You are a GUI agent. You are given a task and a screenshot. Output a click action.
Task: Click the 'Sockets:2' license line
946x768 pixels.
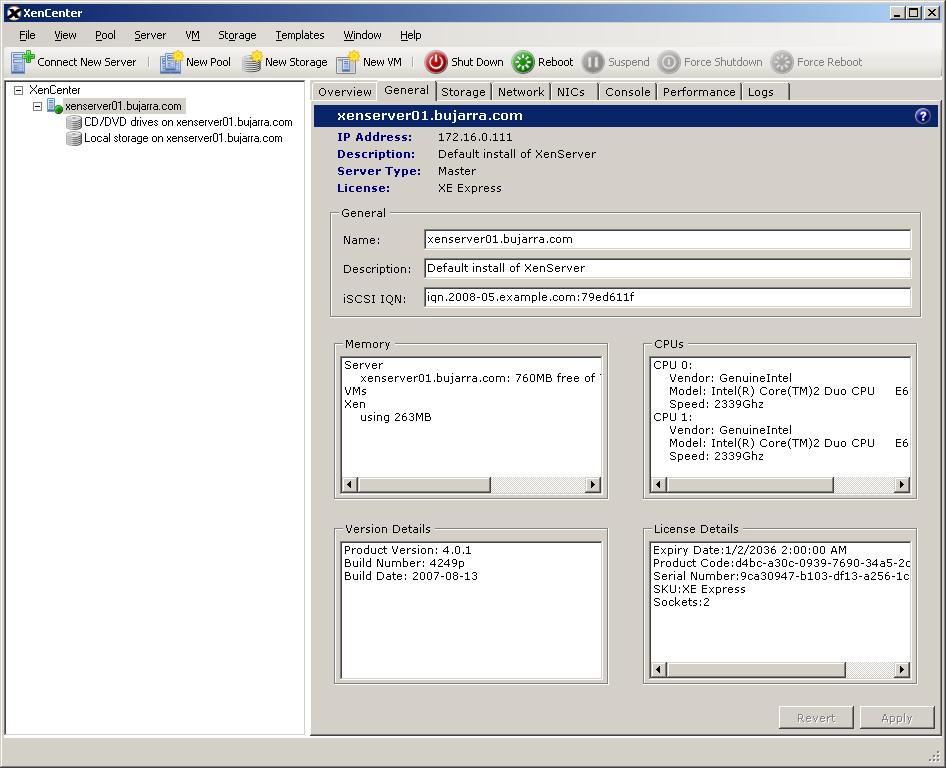pyautogui.click(x=681, y=602)
